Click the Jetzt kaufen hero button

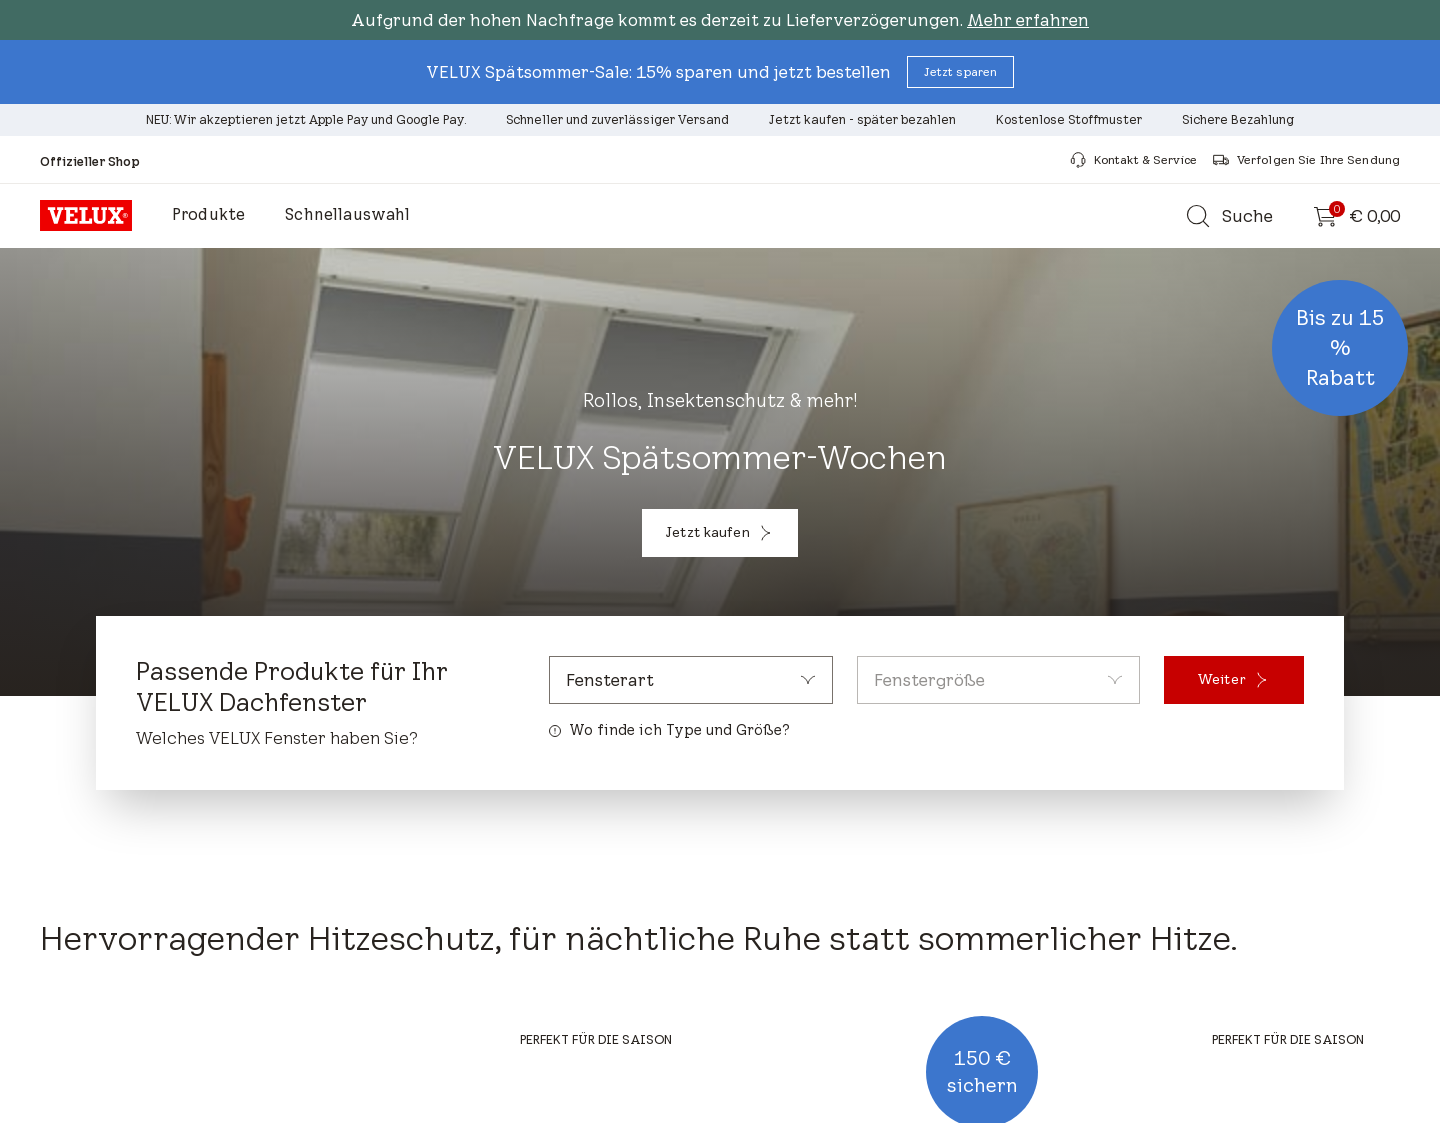(720, 533)
